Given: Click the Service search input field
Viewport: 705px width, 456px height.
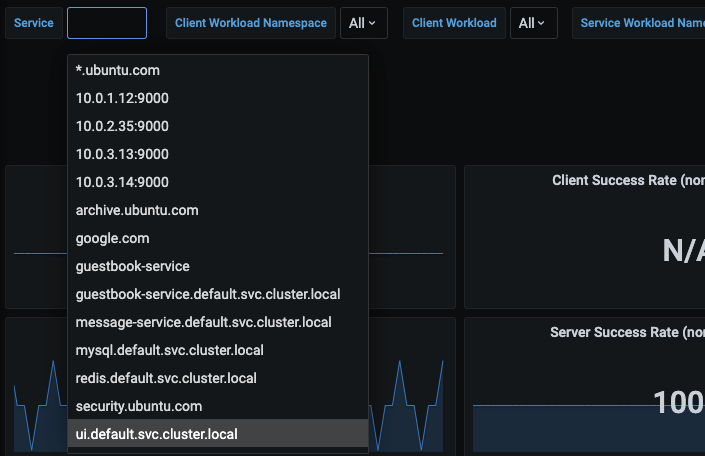Looking at the screenshot, I should click(x=107, y=23).
